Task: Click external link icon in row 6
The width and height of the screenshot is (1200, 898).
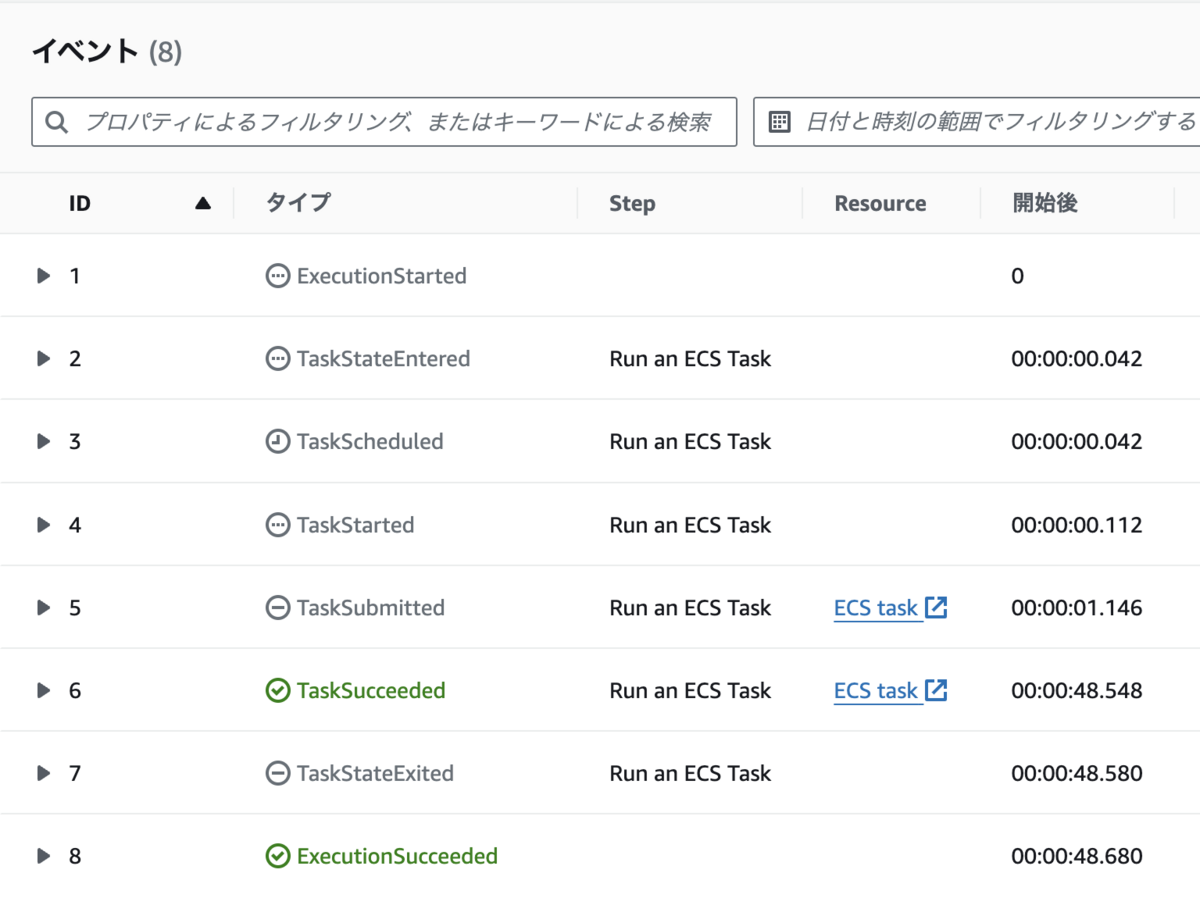Action: pyautogui.click(x=936, y=690)
